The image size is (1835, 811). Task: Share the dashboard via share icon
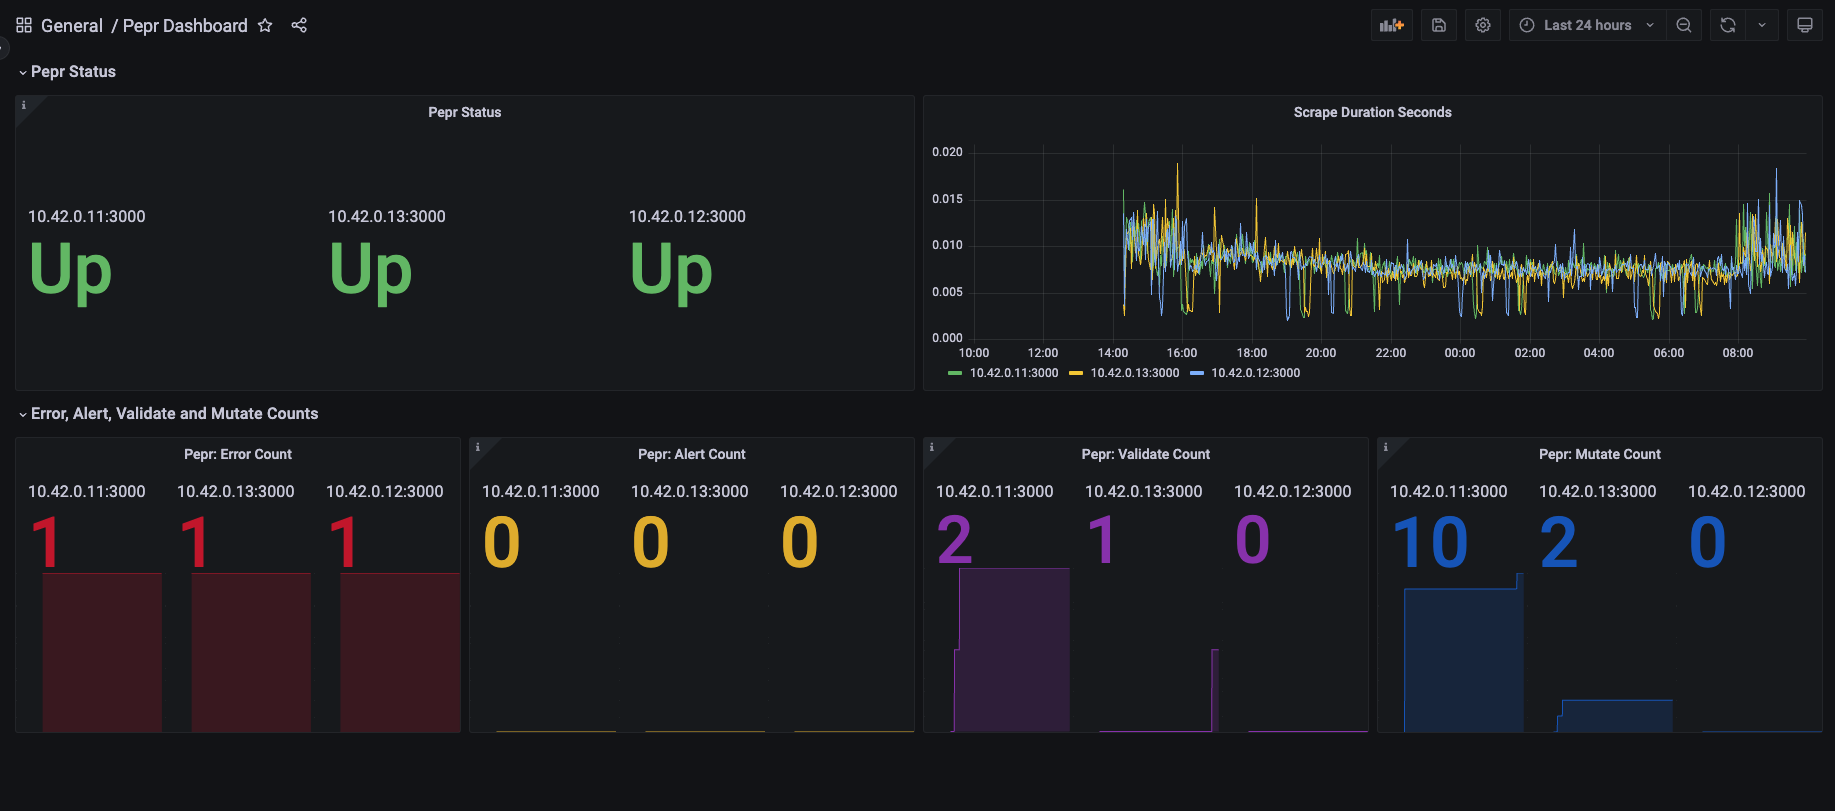coord(299,26)
